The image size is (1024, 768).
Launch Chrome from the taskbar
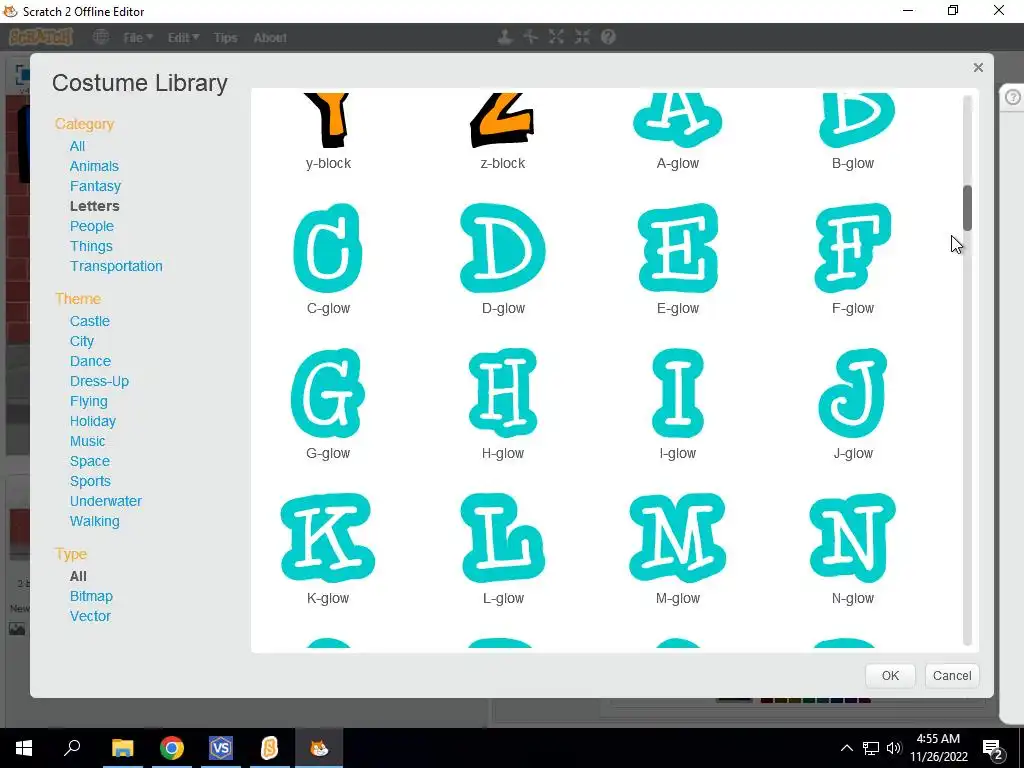tap(172, 748)
